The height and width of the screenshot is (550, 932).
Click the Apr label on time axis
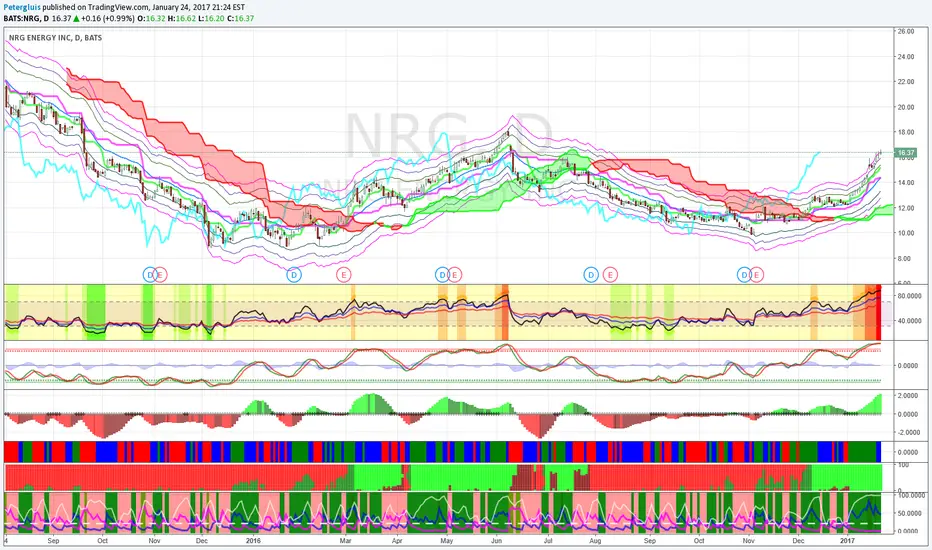[397, 540]
